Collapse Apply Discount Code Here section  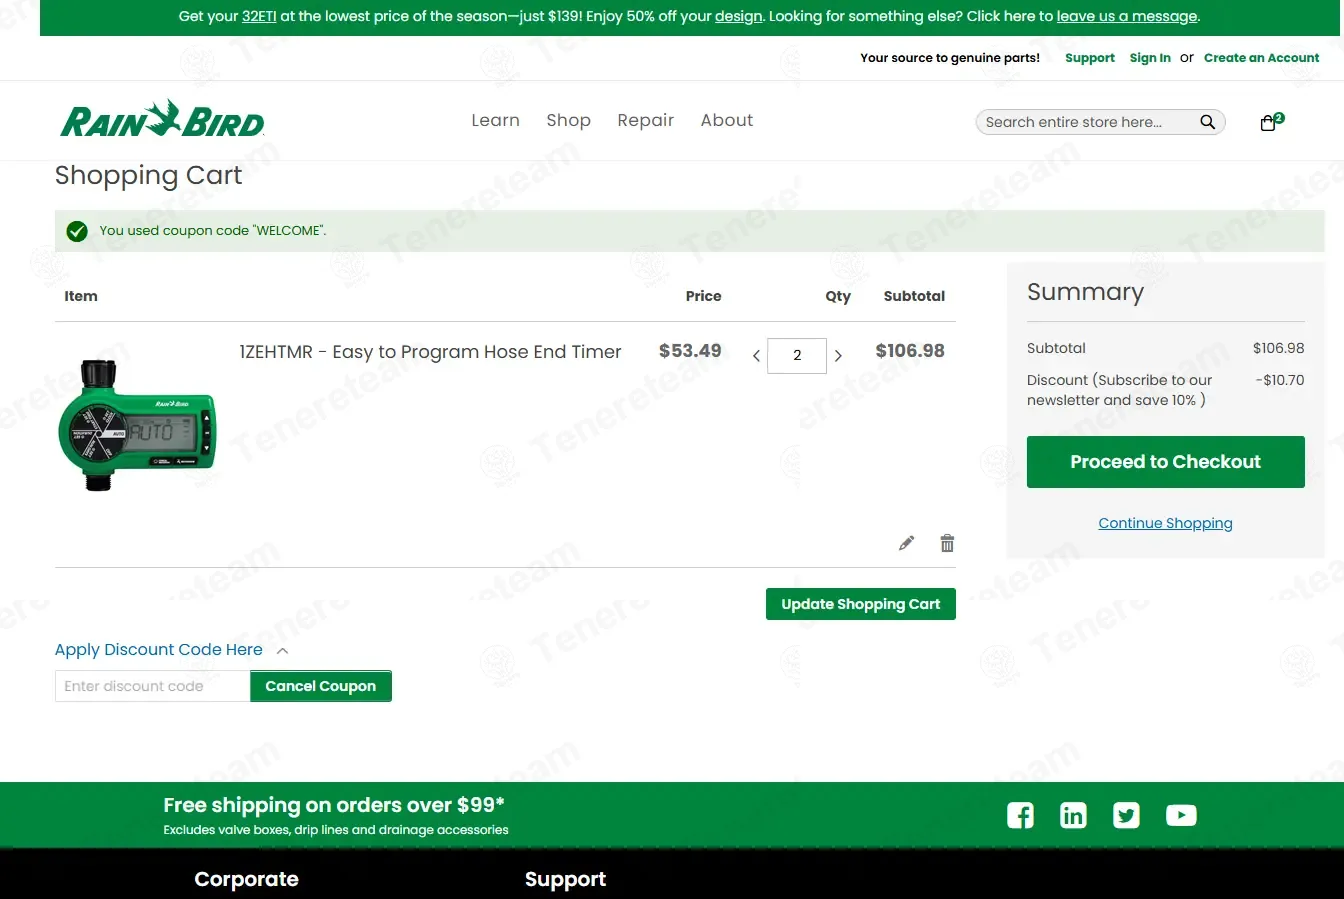pyautogui.click(x=171, y=650)
